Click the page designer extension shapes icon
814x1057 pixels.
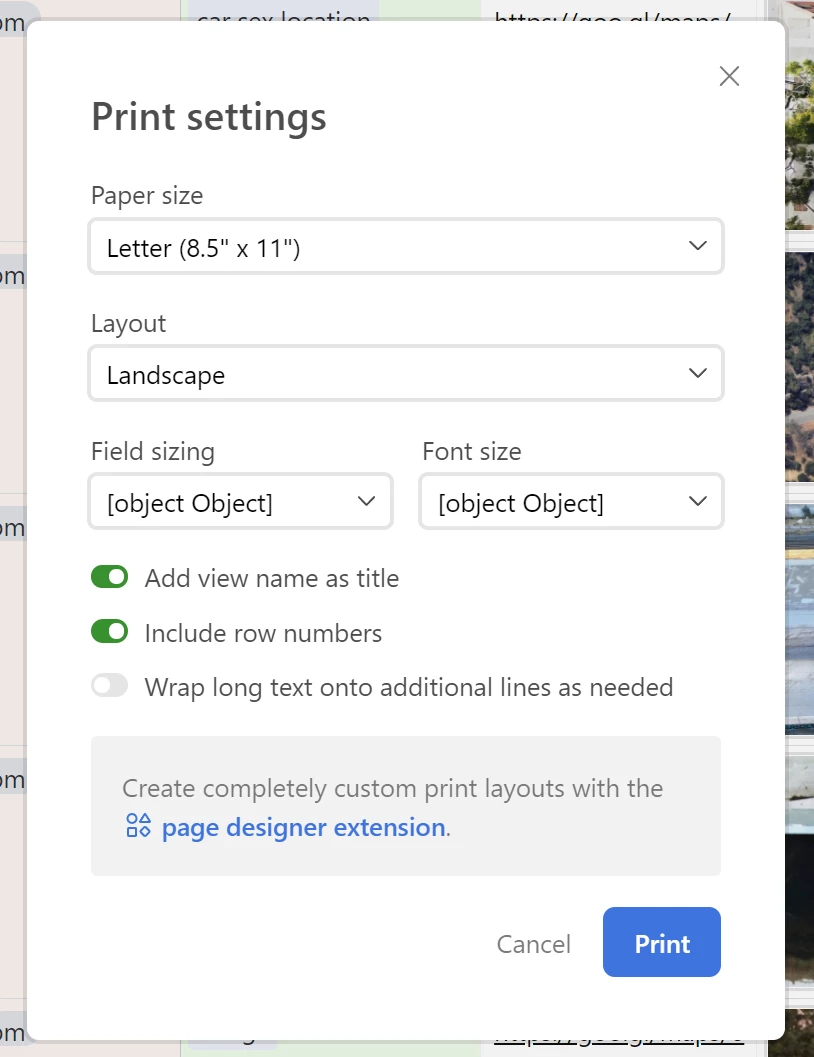(138, 826)
